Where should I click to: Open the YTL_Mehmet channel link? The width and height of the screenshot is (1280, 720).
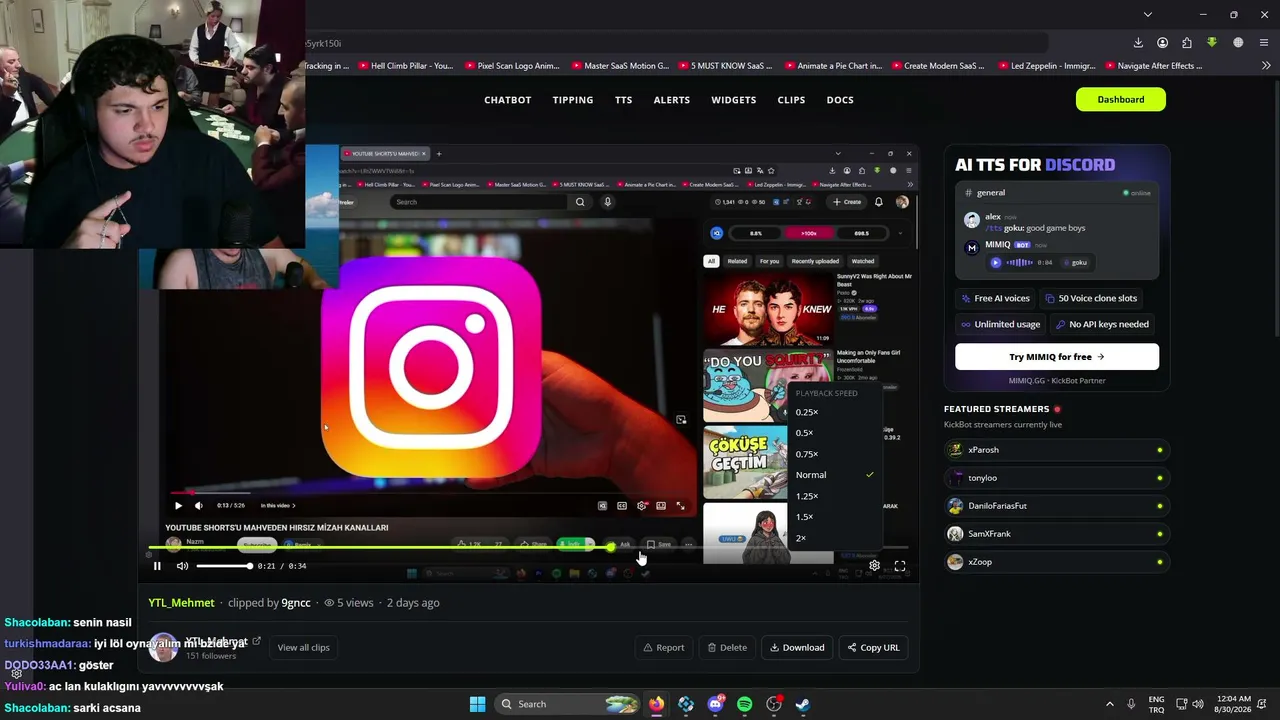[x=181, y=603]
